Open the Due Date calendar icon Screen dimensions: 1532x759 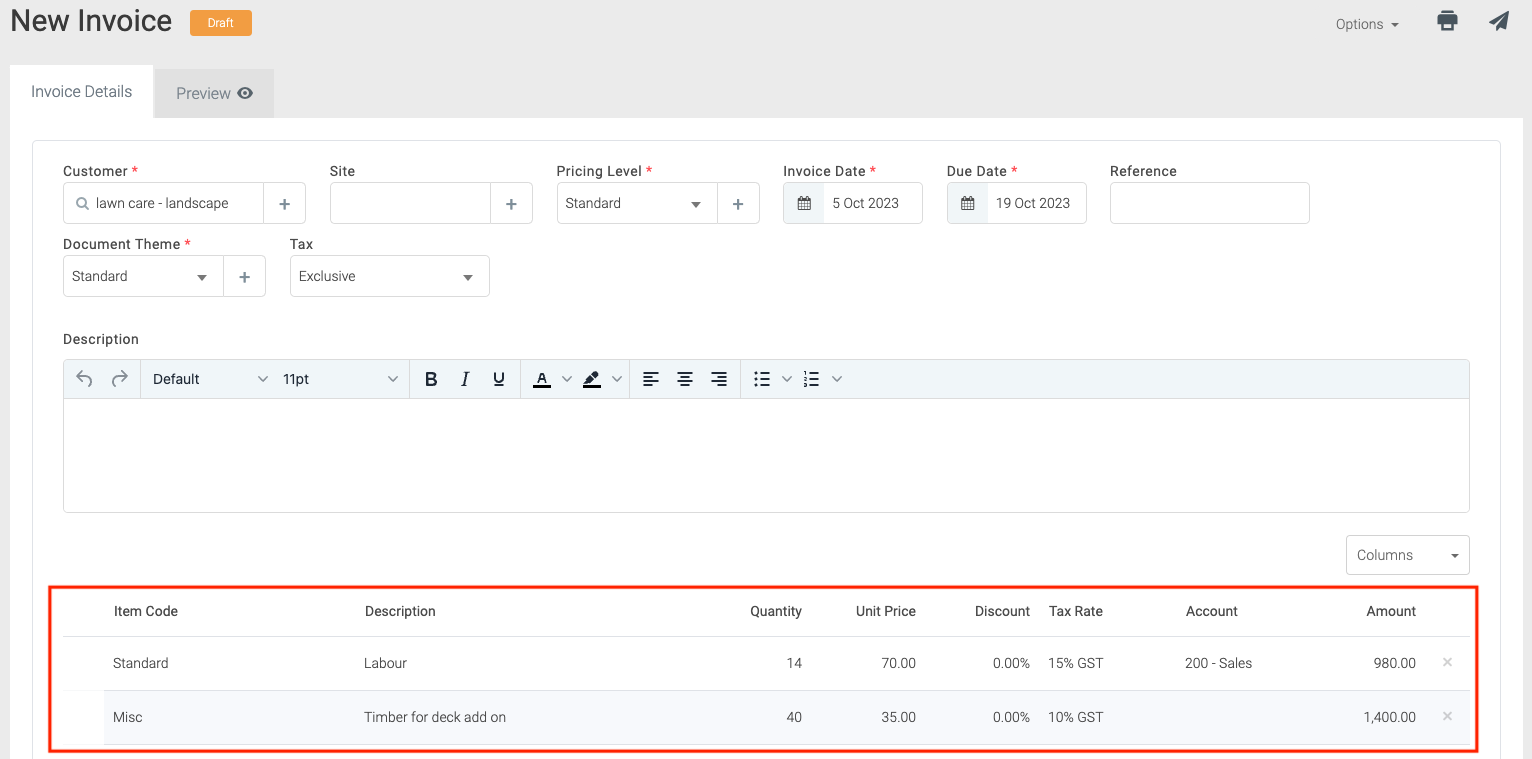pos(968,202)
